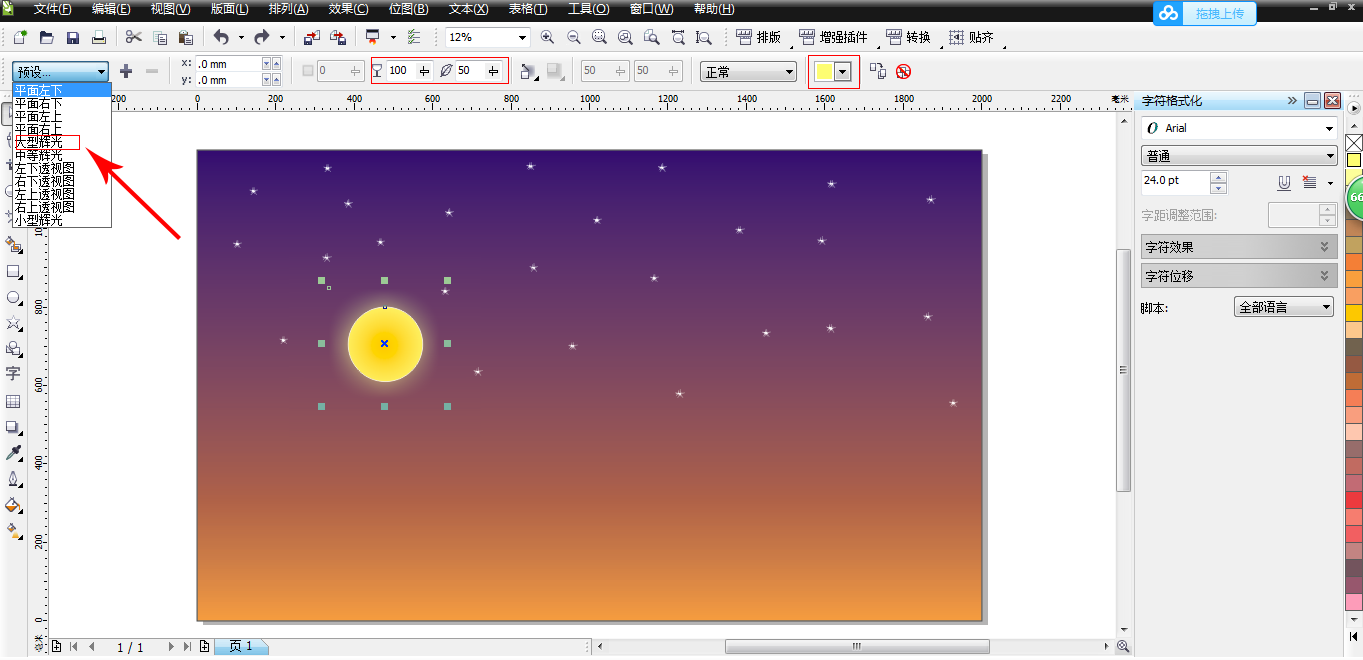
Task: Click the Add preset plus icon
Action: [x=126, y=71]
